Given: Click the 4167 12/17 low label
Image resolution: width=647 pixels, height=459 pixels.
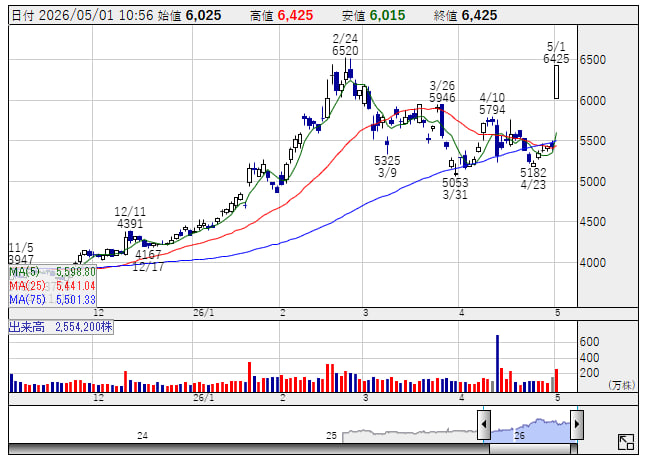Looking at the screenshot, I should (x=148, y=260).
